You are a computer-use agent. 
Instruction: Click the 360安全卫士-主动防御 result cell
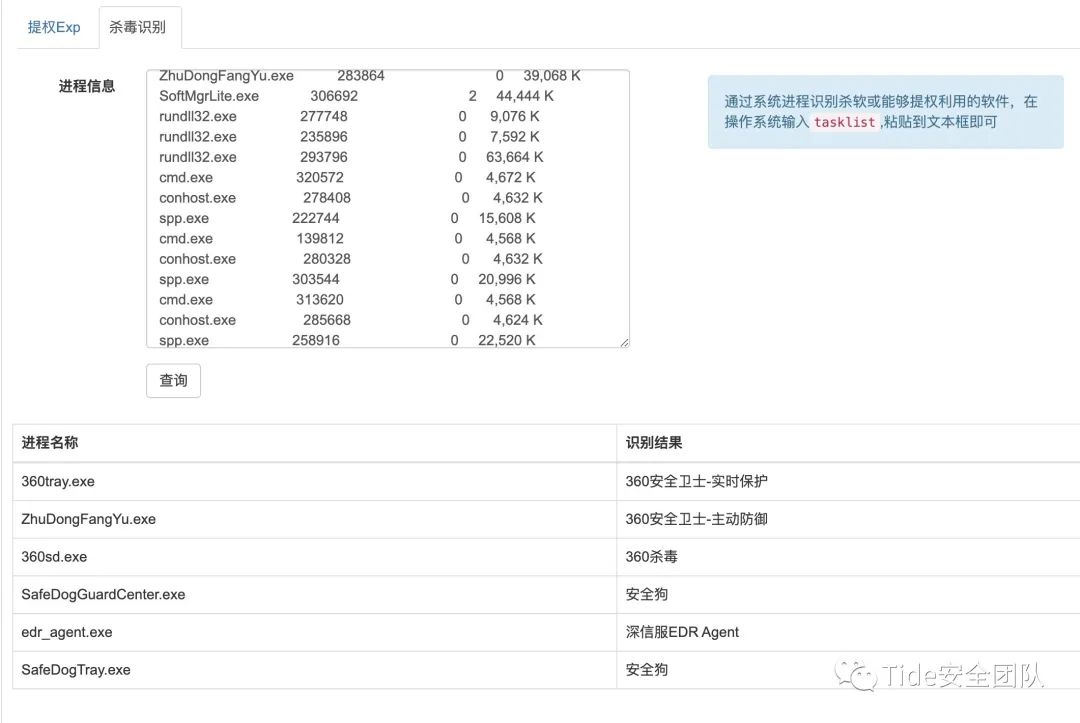(849, 519)
